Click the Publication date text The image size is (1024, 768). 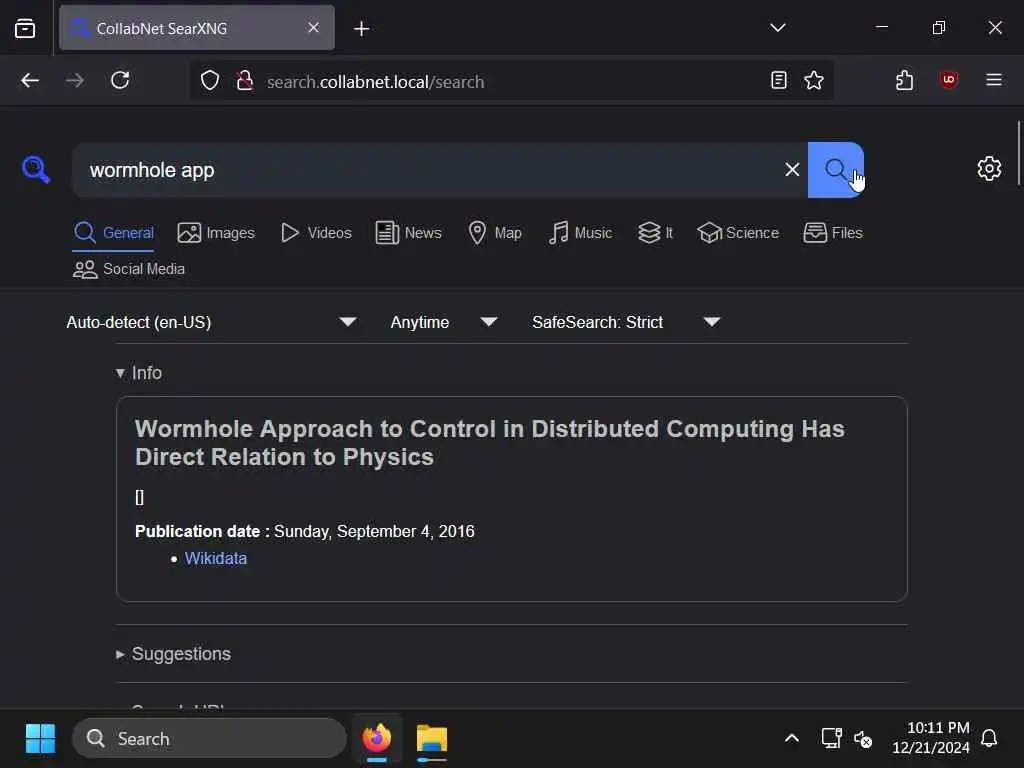point(304,532)
